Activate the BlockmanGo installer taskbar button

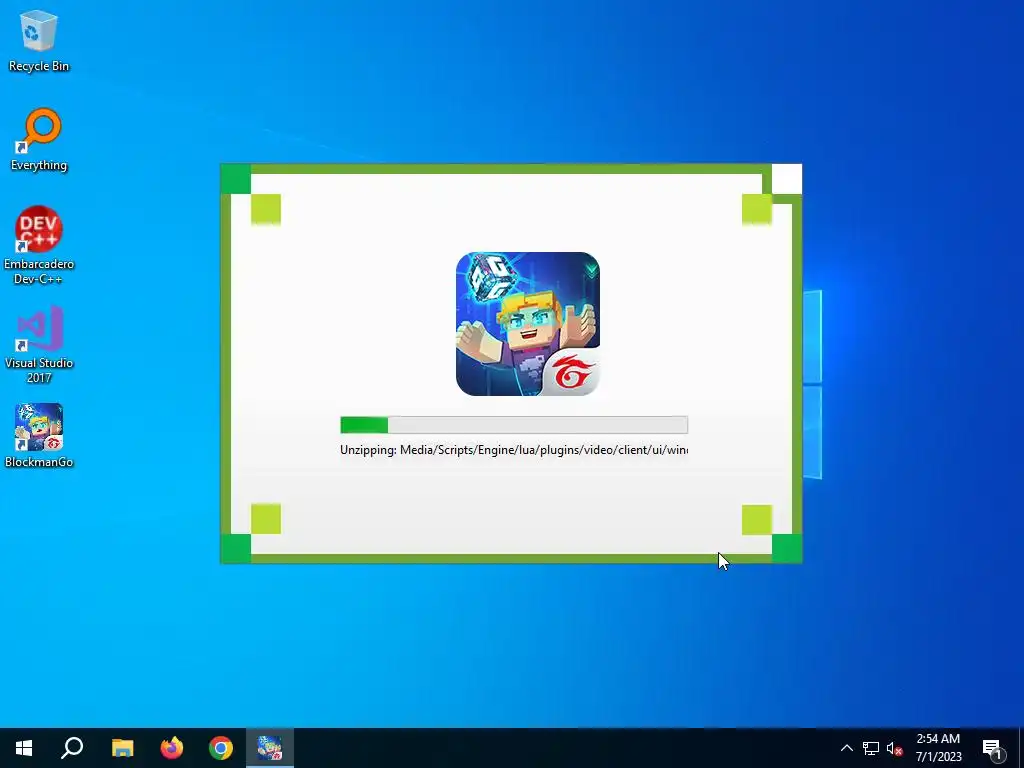270,748
